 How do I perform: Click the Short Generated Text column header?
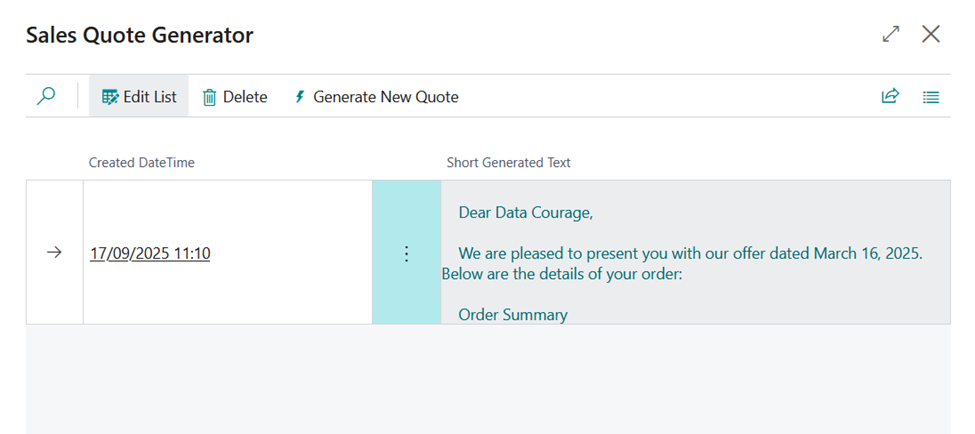tap(509, 162)
